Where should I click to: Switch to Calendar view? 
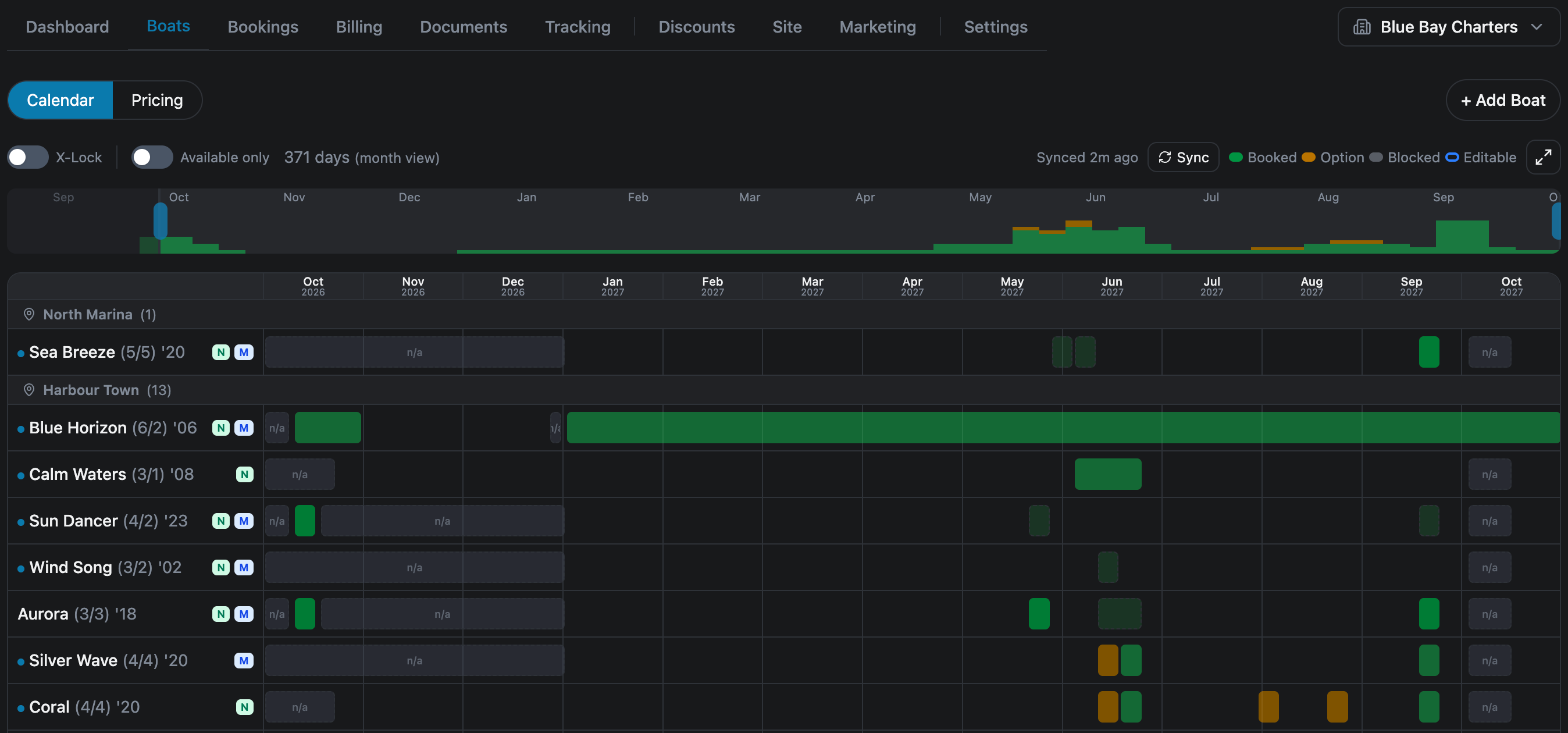[x=60, y=100]
